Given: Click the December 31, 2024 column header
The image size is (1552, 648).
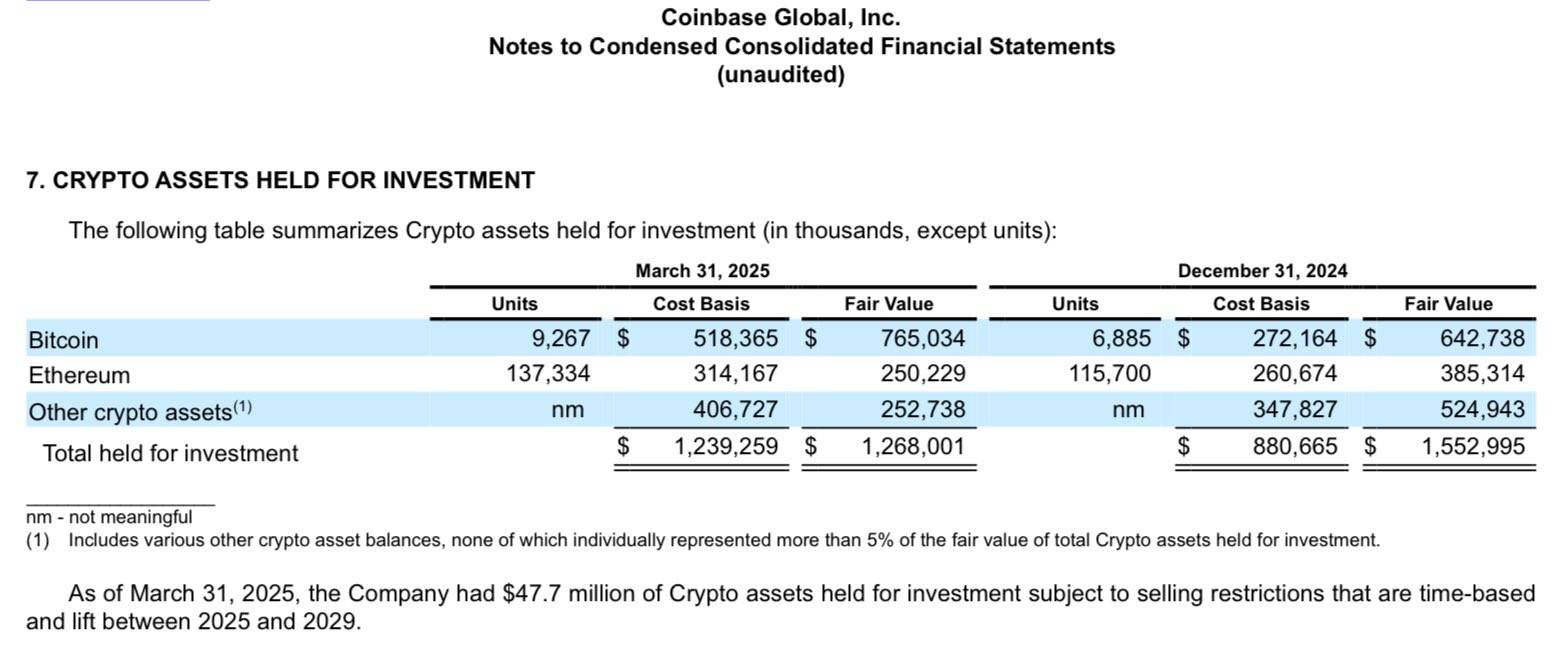Looking at the screenshot, I should pyautogui.click(x=1262, y=271).
